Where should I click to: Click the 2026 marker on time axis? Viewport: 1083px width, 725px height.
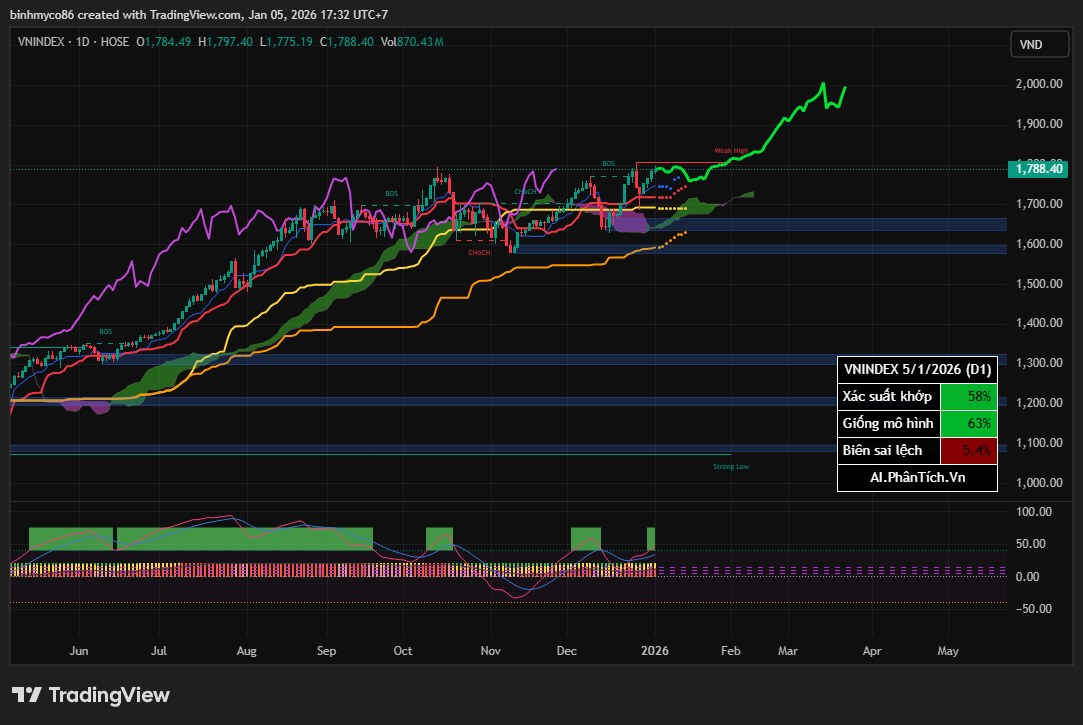(655, 651)
